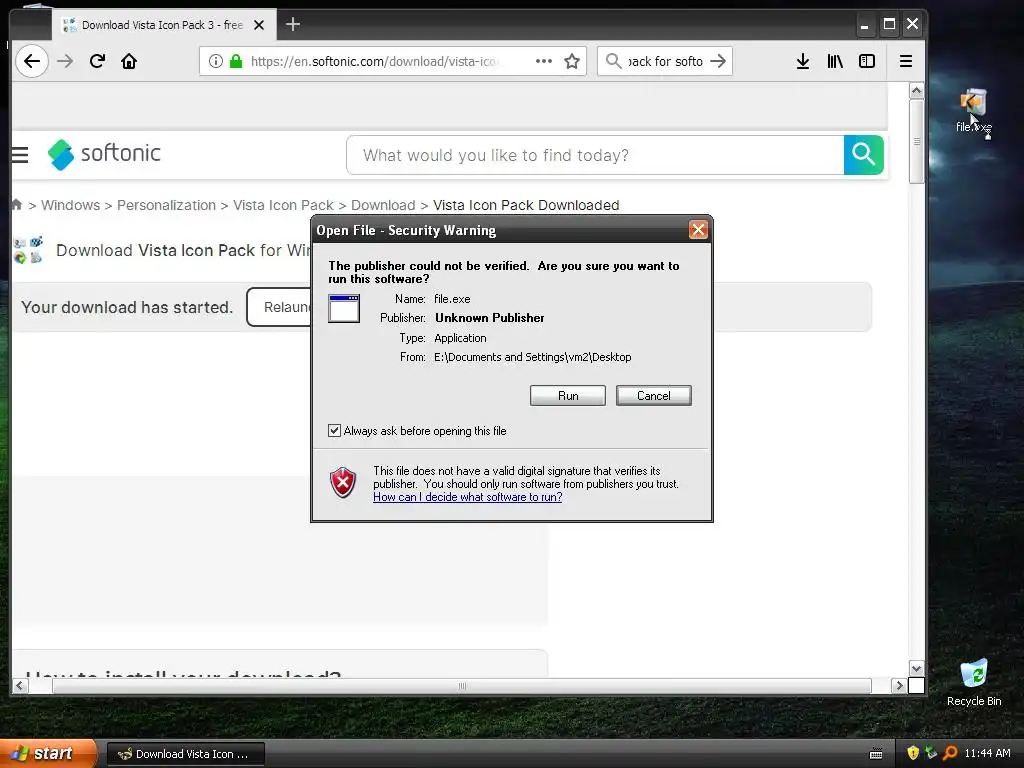The width and height of the screenshot is (1024, 768).
Task: Open the Library bookmarks icon
Action: (x=835, y=61)
